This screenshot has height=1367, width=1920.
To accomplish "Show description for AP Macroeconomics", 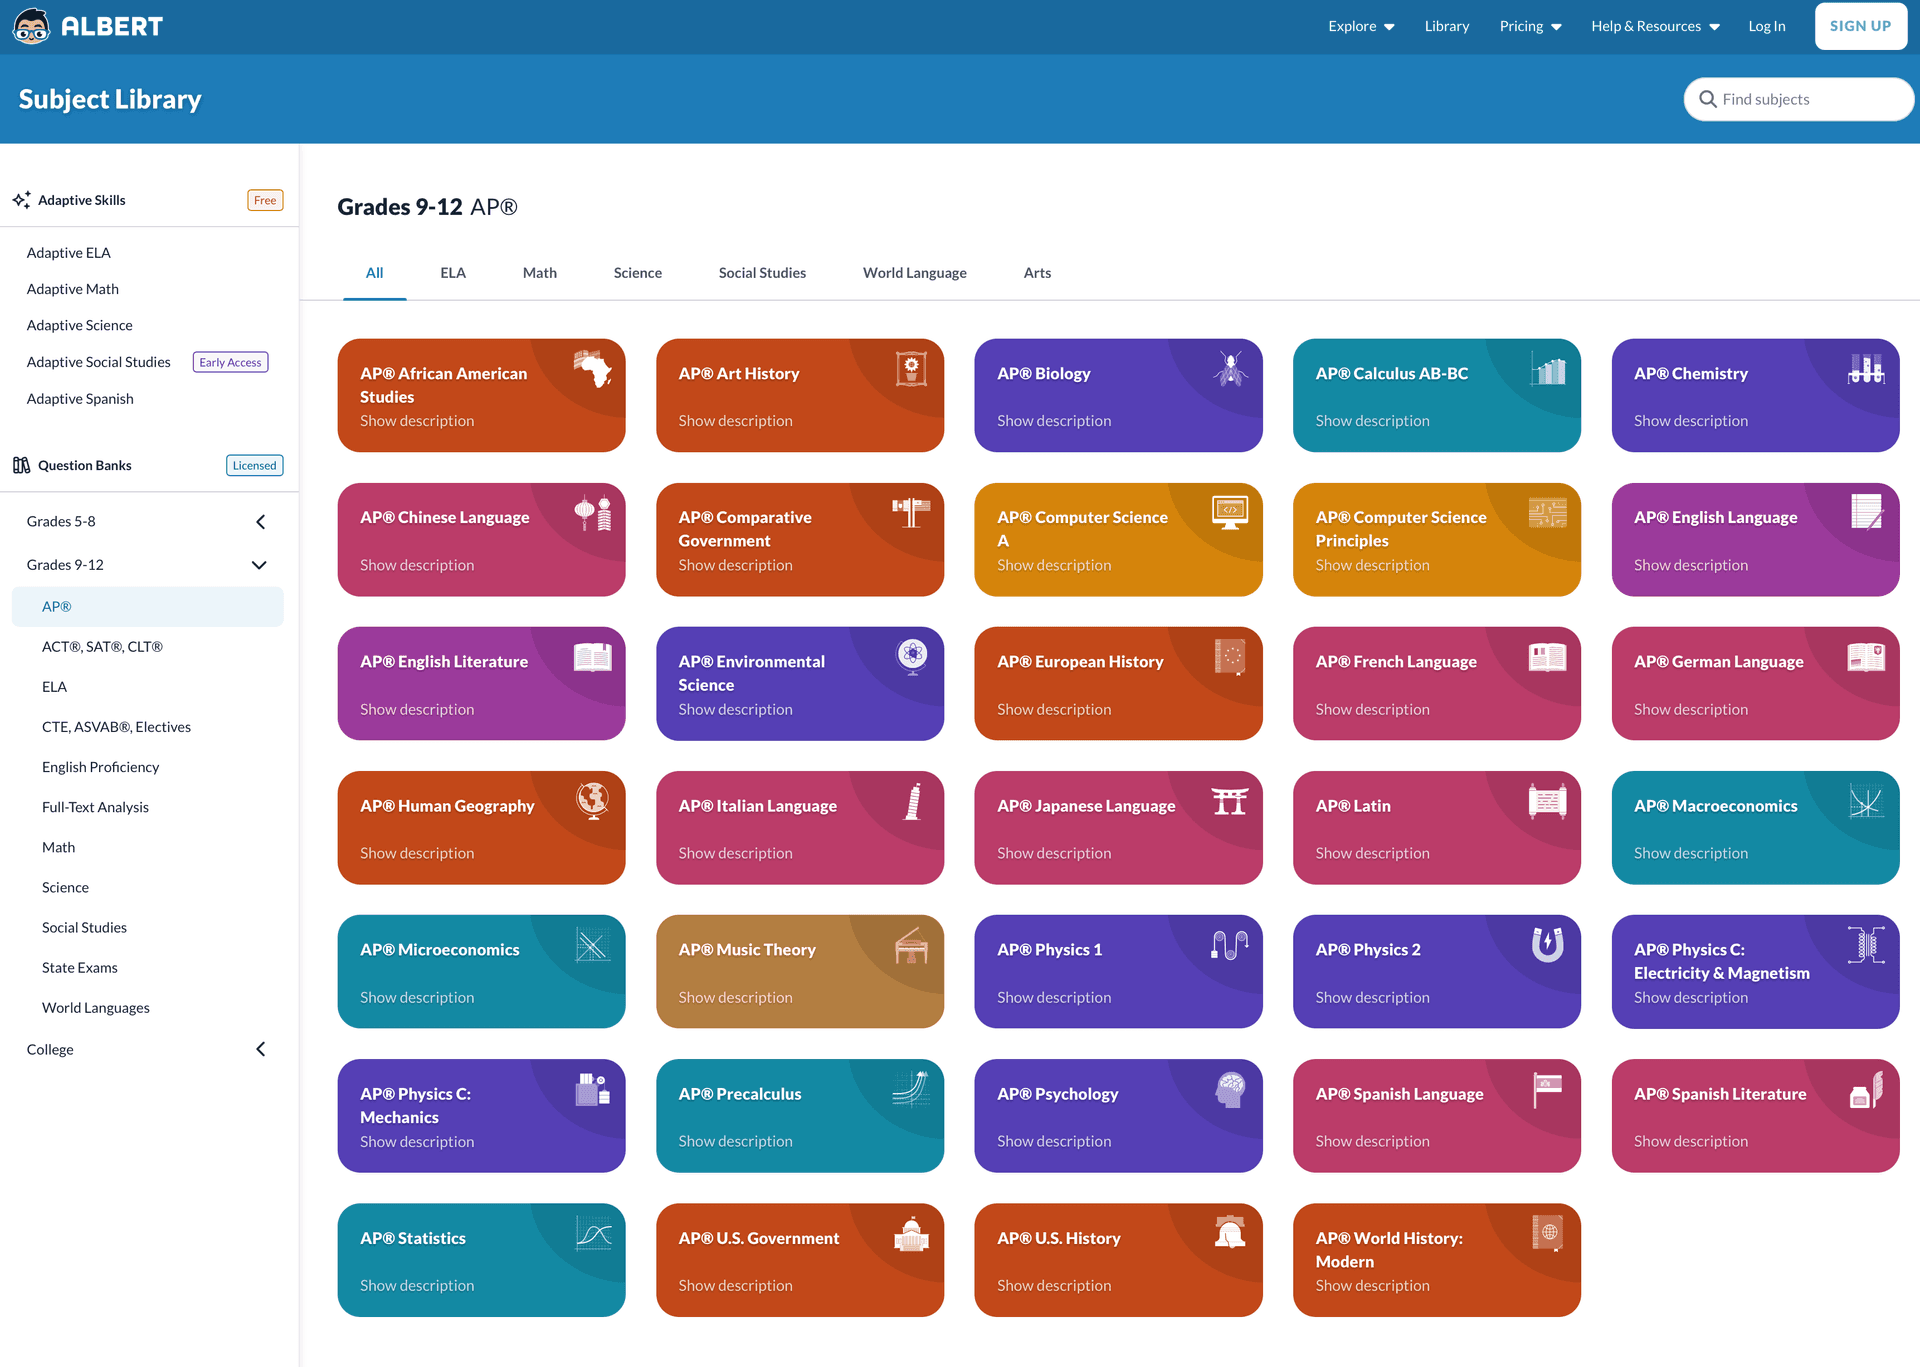I will click(x=1691, y=853).
